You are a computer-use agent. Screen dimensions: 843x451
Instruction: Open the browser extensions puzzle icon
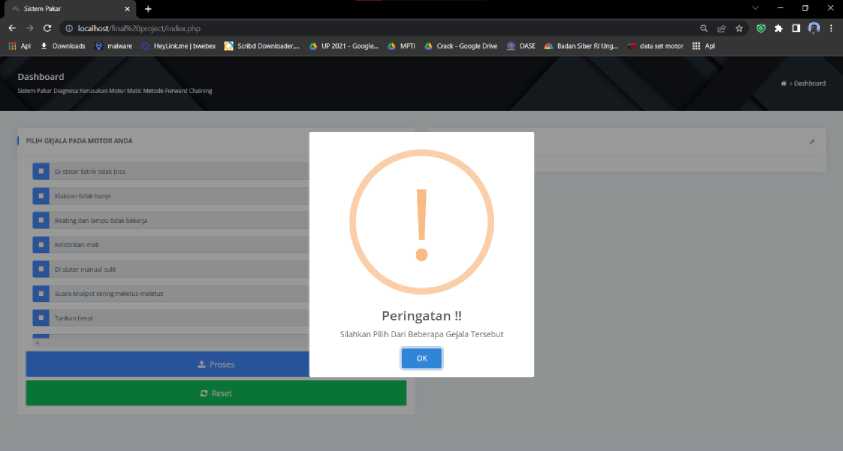click(x=778, y=28)
